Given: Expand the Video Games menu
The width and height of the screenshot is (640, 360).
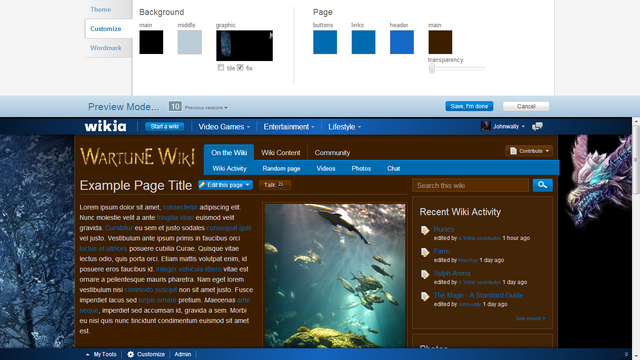Looking at the screenshot, I should (x=224, y=127).
